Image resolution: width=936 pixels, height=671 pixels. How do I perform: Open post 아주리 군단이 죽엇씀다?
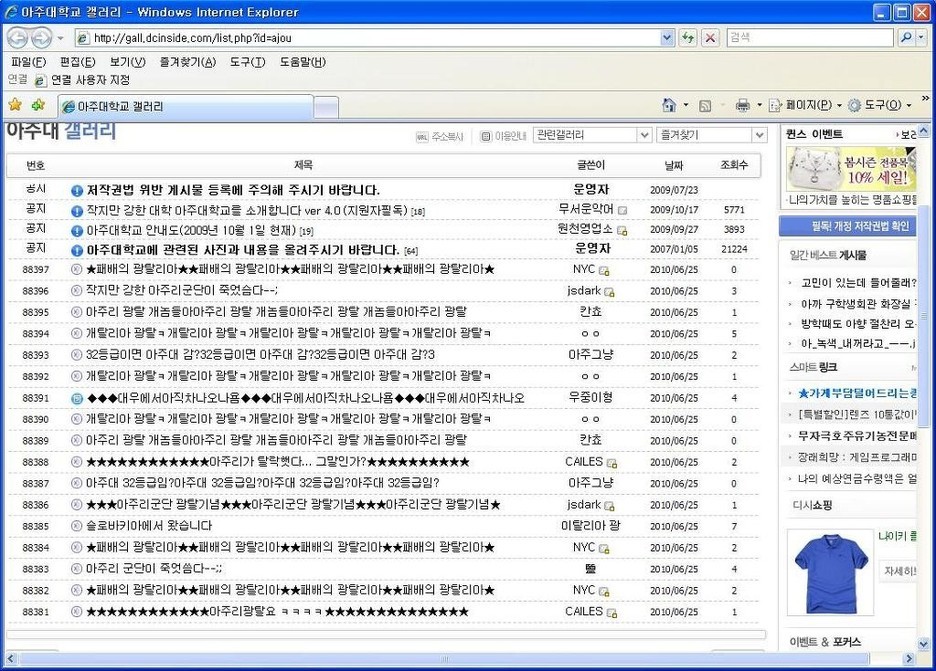[x=154, y=569]
